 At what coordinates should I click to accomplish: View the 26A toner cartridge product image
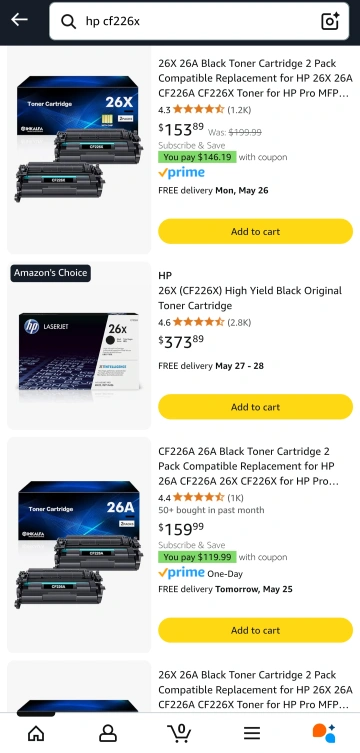click(x=79, y=544)
